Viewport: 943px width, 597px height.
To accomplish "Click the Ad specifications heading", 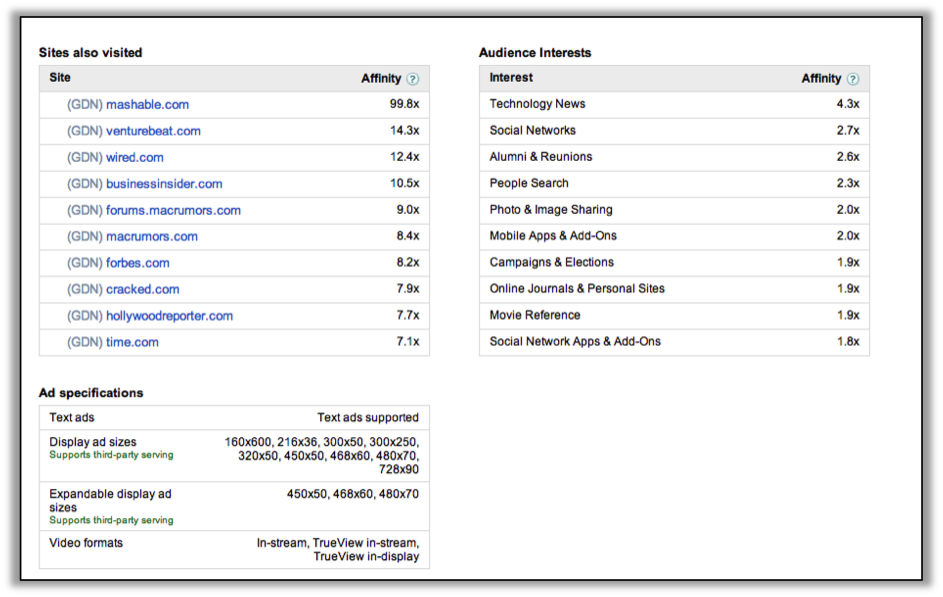I will [x=91, y=393].
